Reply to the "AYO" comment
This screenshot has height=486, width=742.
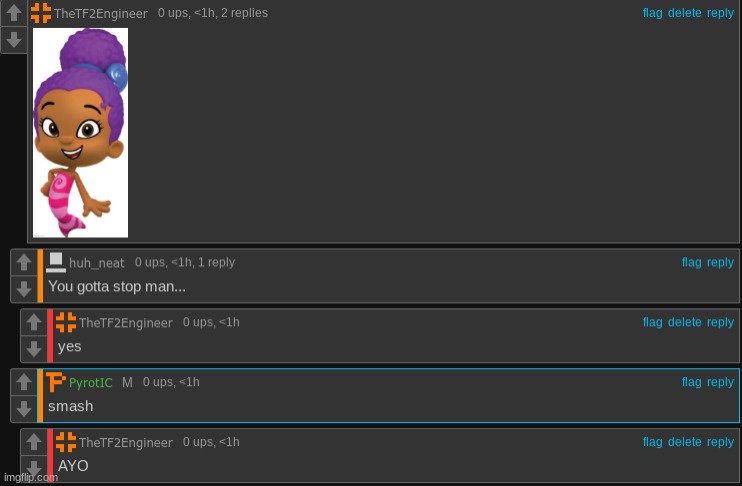[x=720, y=442]
